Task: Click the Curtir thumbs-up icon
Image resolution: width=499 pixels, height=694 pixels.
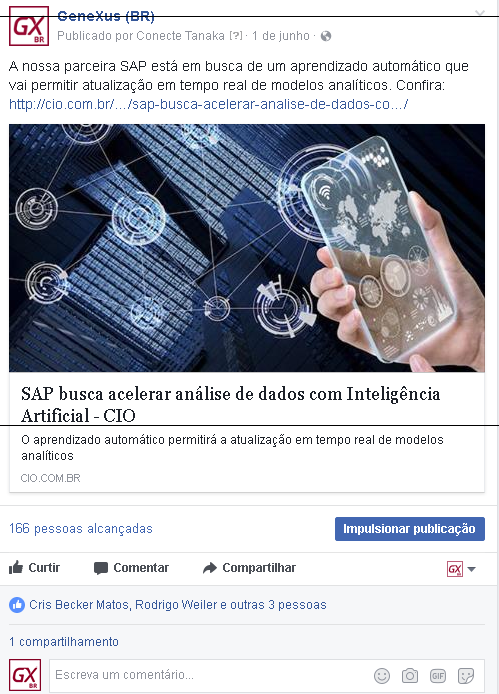Action: 16,567
